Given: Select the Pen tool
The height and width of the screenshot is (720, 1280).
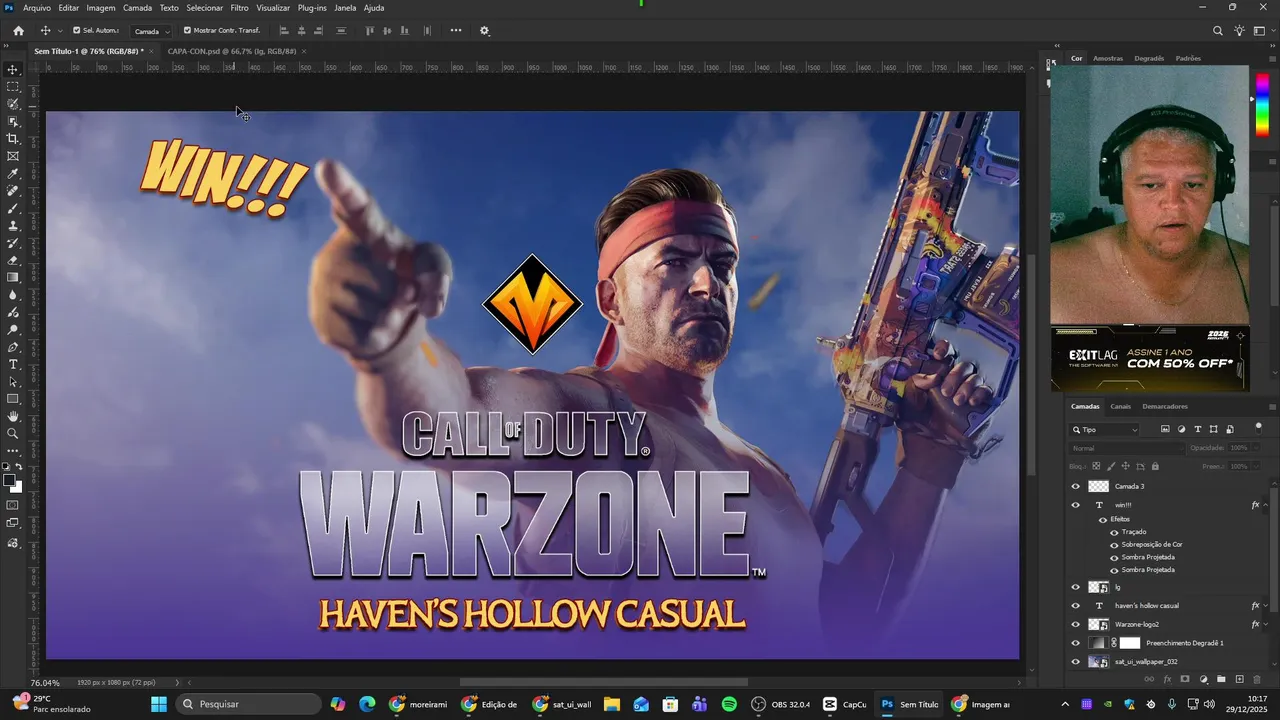Looking at the screenshot, I should (x=13, y=347).
